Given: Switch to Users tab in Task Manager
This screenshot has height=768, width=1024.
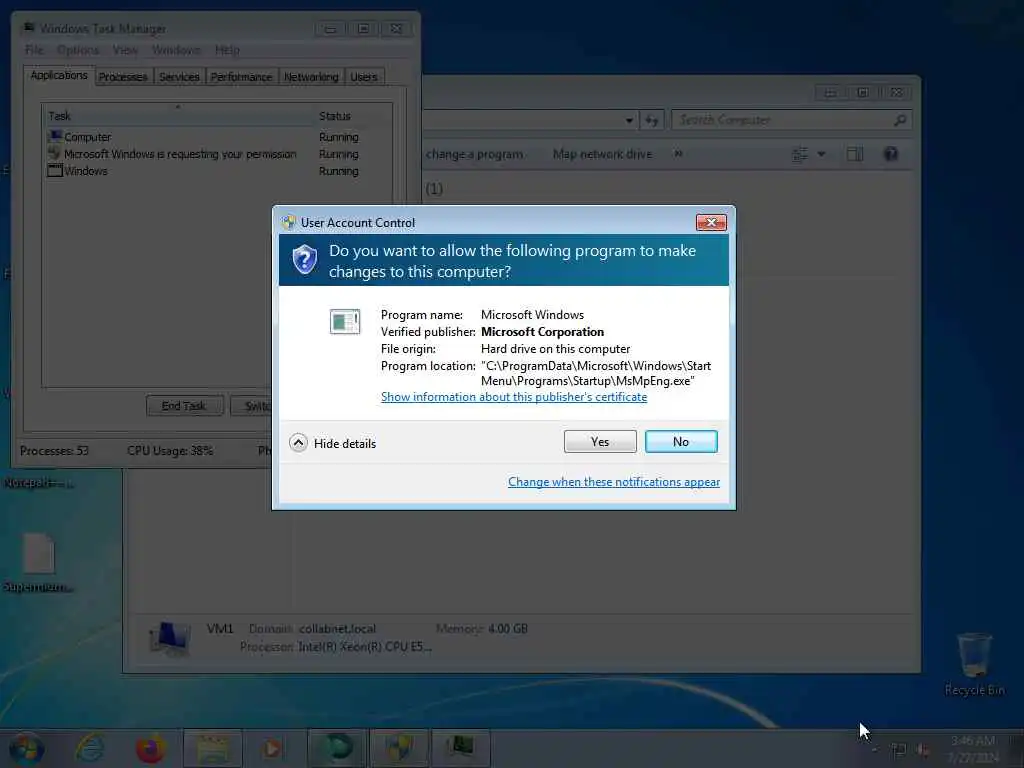Looking at the screenshot, I should point(364,76).
